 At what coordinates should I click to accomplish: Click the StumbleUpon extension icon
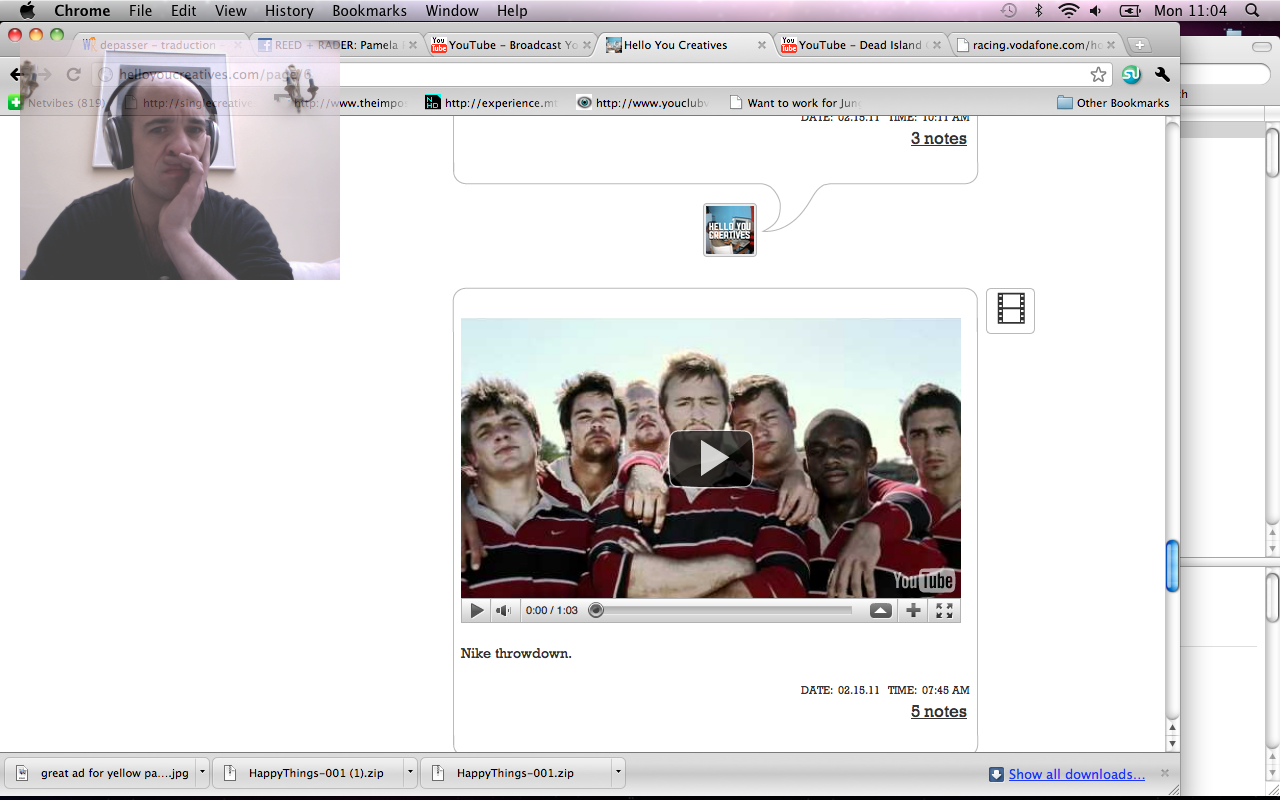(1131, 75)
